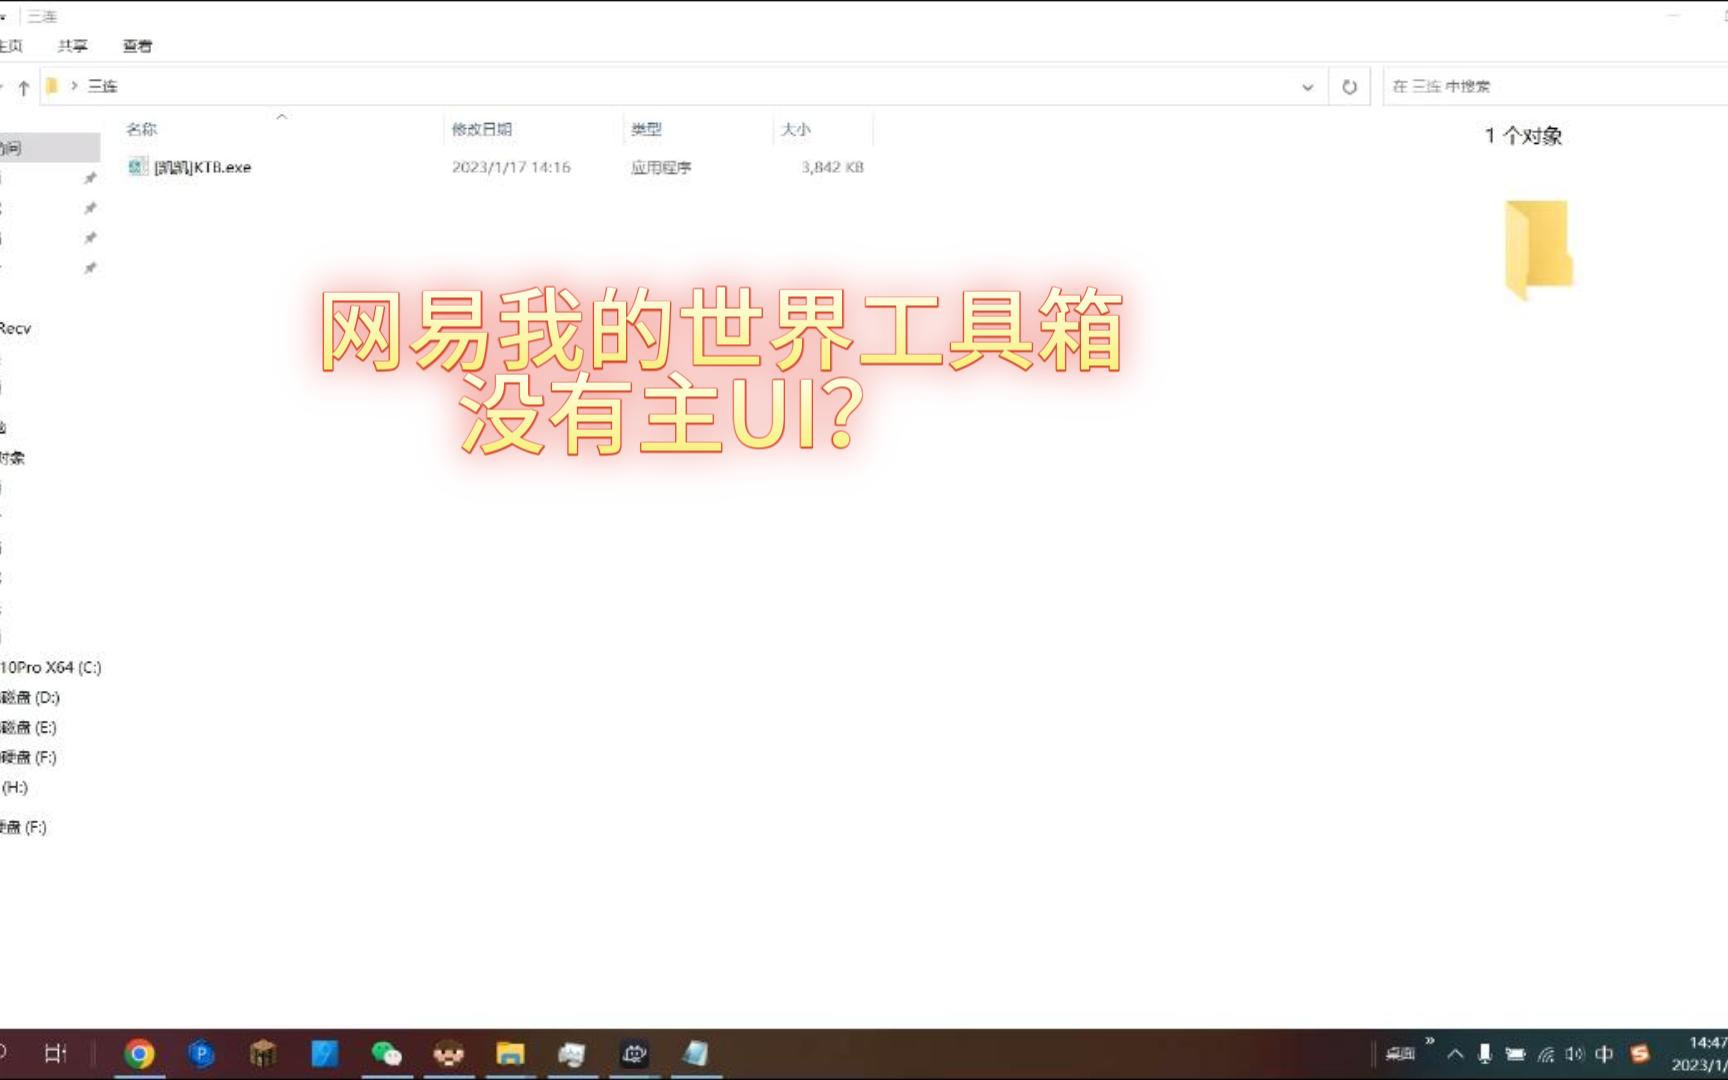Open Task View on the taskbar

pyautogui.click(x=56, y=1053)
